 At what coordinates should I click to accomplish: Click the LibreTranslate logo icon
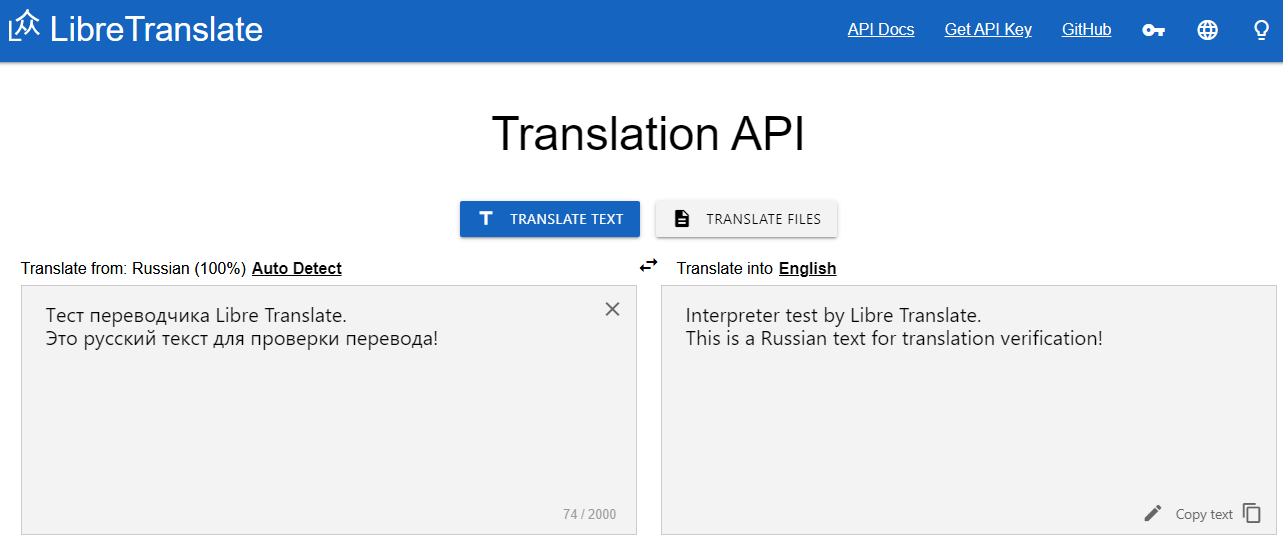coord(24,27)
